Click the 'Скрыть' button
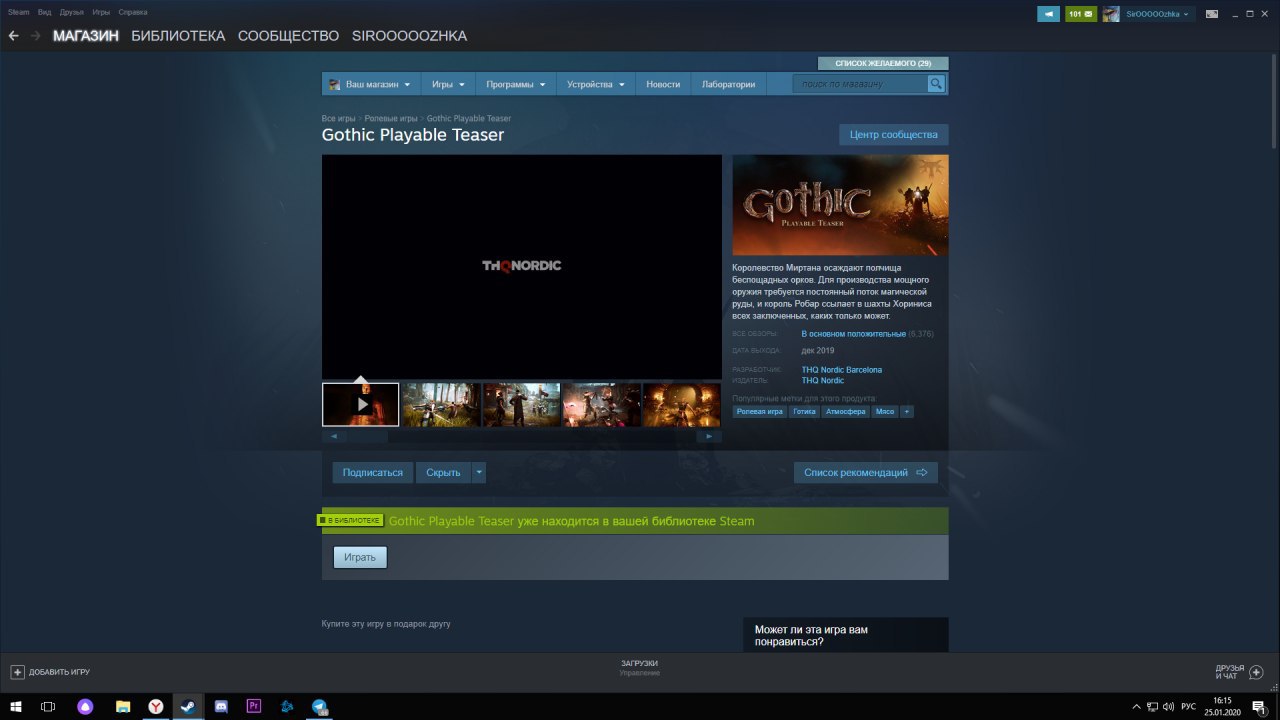The image size is (1280, 720). [x=443, y=472]
